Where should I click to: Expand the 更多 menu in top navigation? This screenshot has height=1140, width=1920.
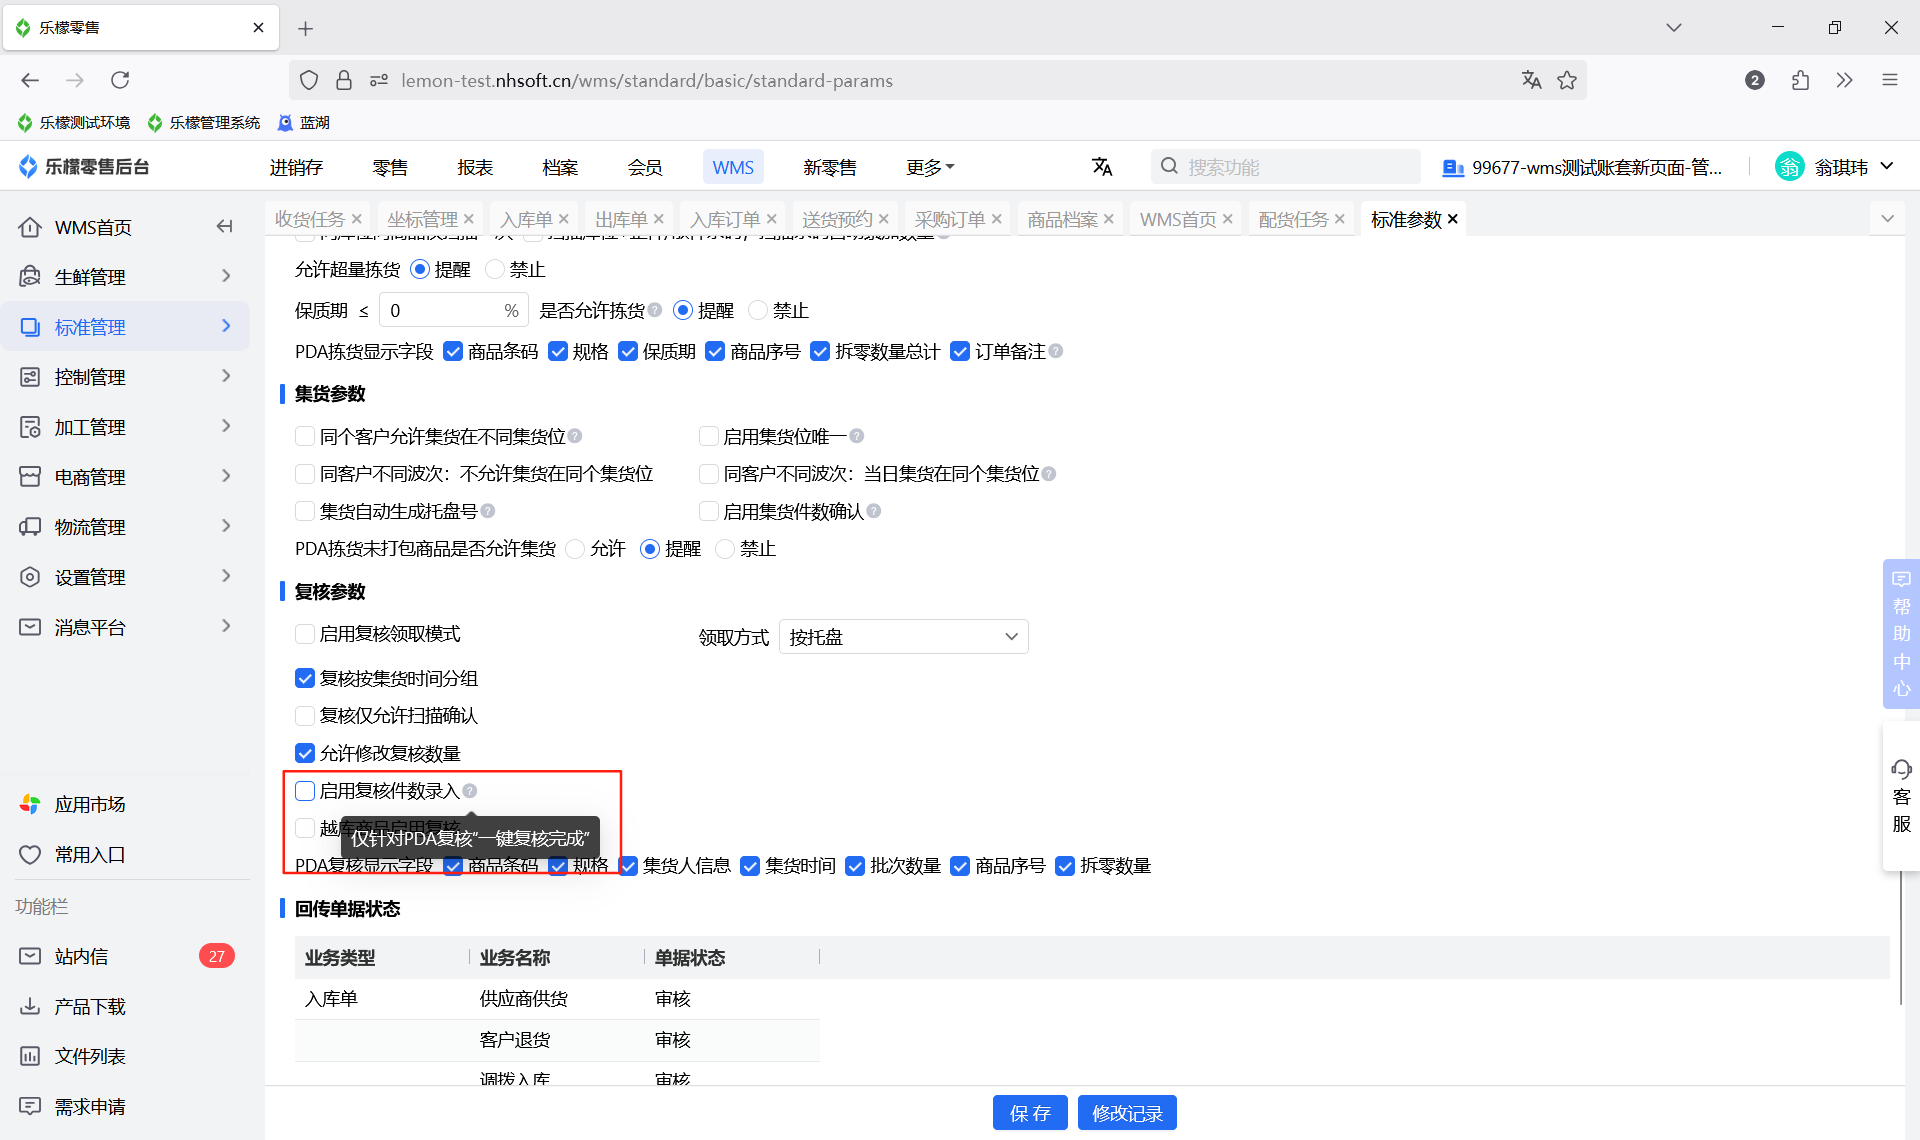click(930, 167)
